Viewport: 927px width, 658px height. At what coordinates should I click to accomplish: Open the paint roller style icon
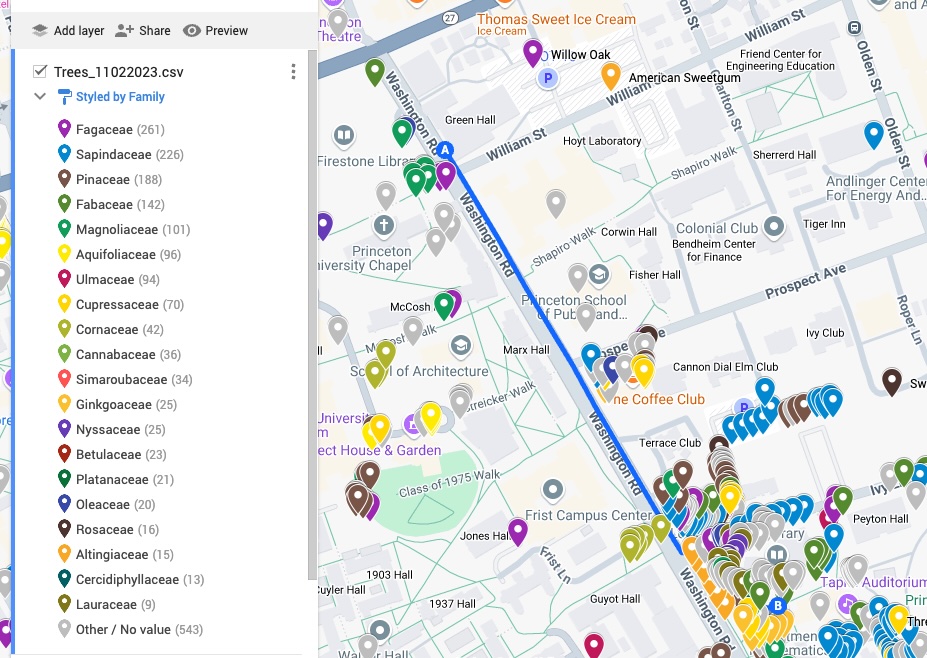tap(64, 97)
